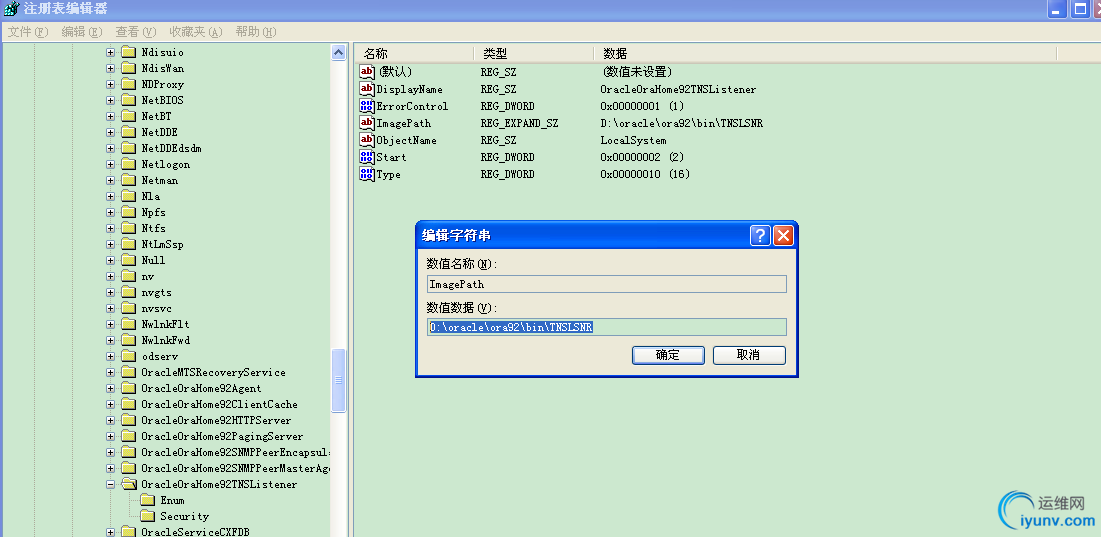Open the 文件(F) menu
Viewport: 1101px width, 537px height.
28,32
